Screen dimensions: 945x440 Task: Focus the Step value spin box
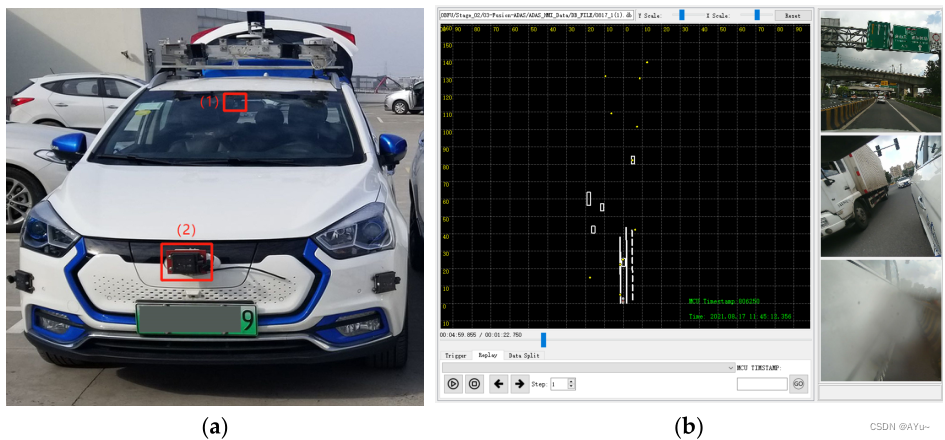pos(563,384)
